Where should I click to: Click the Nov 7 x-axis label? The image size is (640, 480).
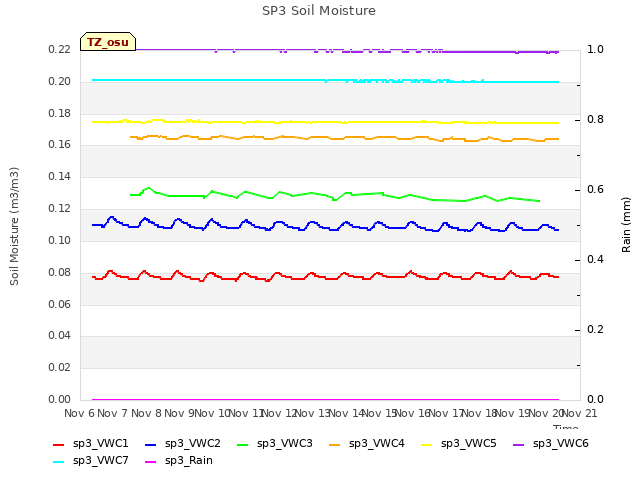tap(113, 413)
